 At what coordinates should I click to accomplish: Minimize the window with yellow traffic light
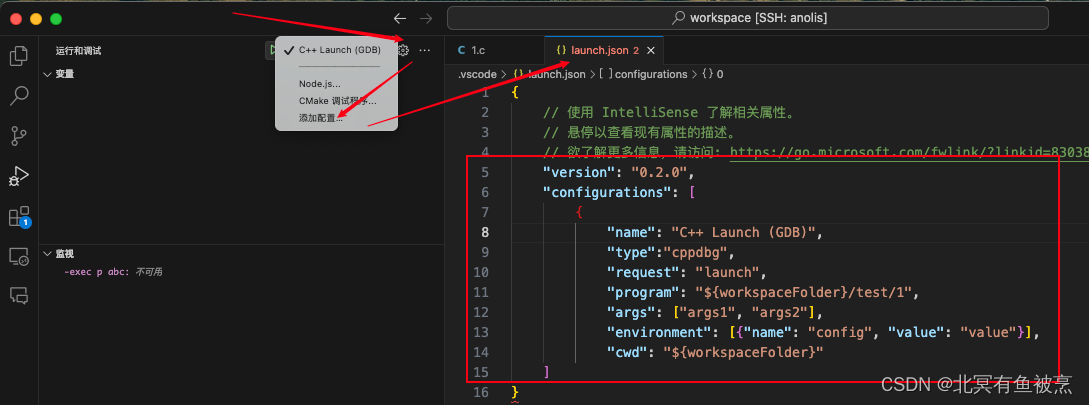(x=37, y=19)
